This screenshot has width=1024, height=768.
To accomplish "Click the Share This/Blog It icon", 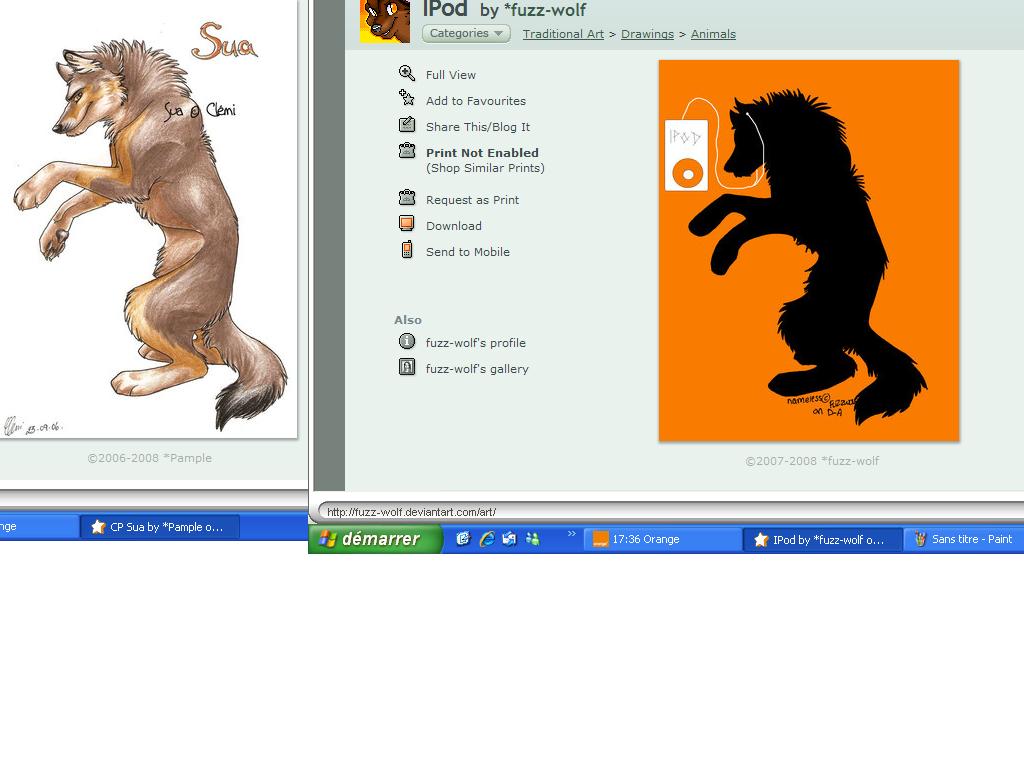I will 407,124.
